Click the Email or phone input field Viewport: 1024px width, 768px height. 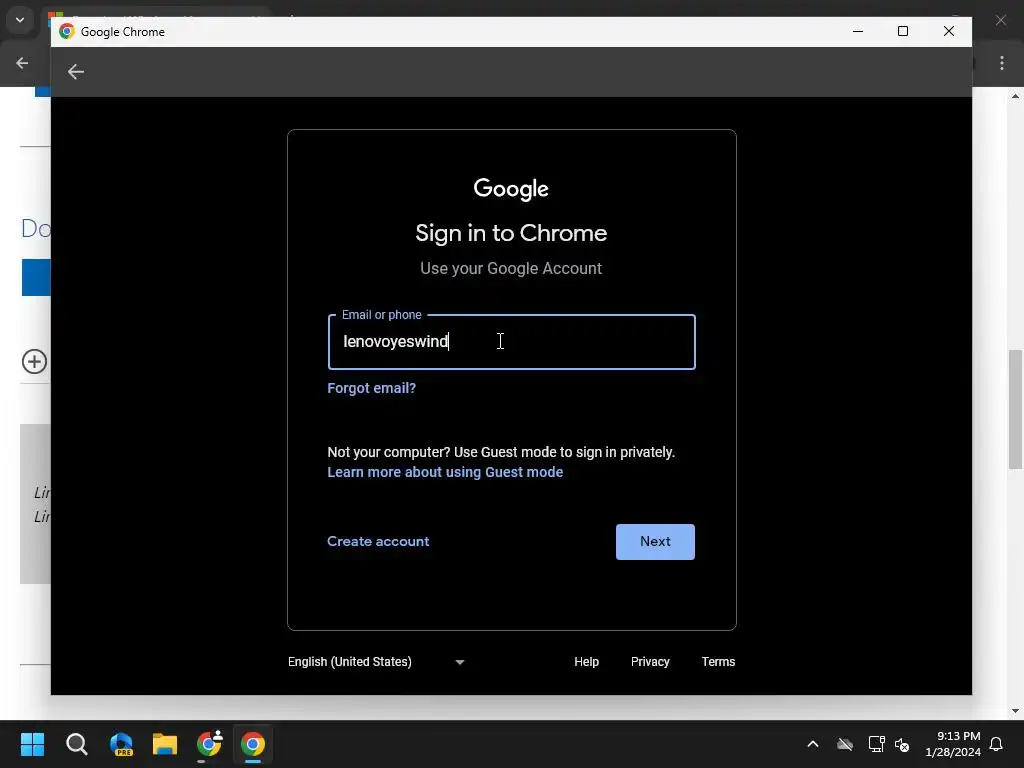[511, 342]
